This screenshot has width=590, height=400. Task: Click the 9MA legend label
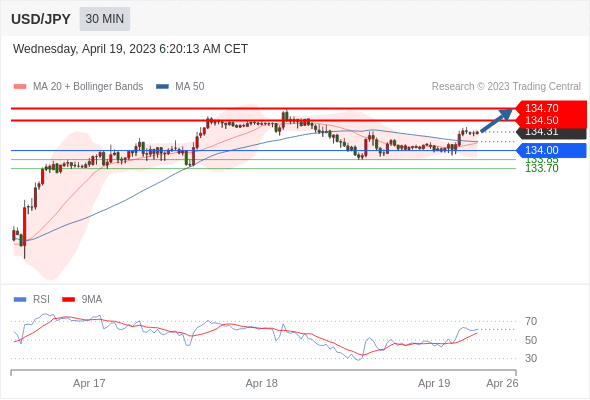[x=92, y=300]
